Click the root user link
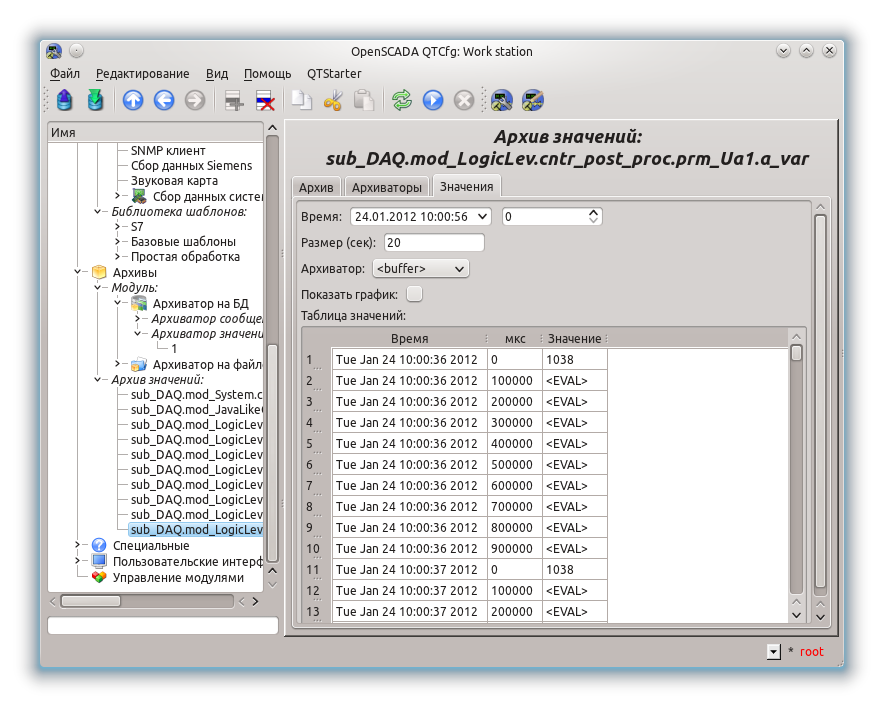The width and height of the screenshot is (884, 707). coord(811,652)
